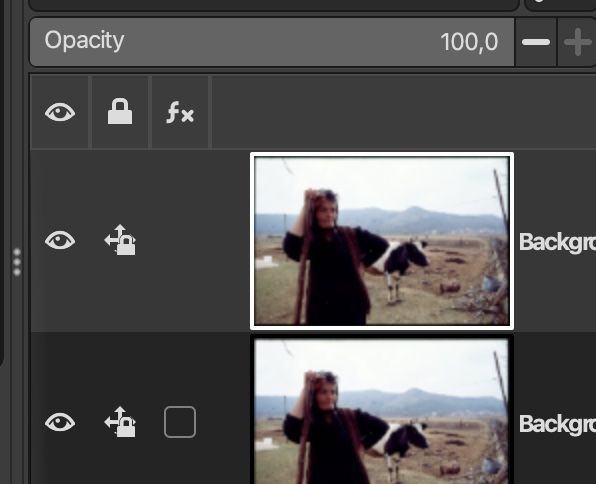Select the top layer thumbnail with white border
Image resolution: width=596 pixels, height=484 pixels.
tap(382, 241)
